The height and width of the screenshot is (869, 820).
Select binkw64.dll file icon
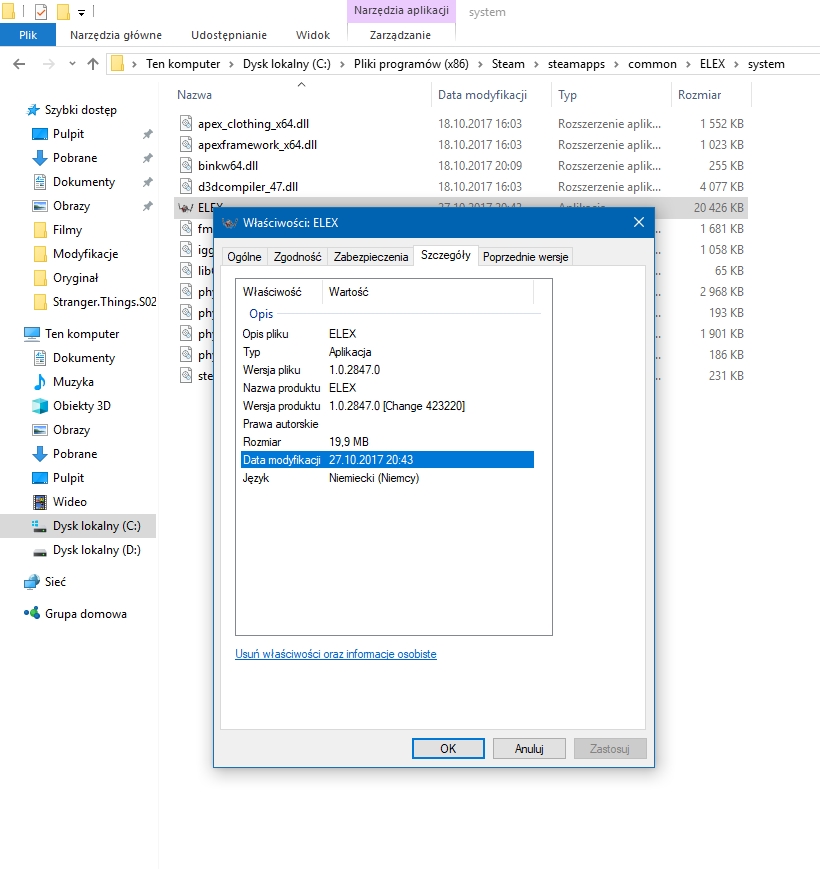pyautogui.click(x=186, y=166)
